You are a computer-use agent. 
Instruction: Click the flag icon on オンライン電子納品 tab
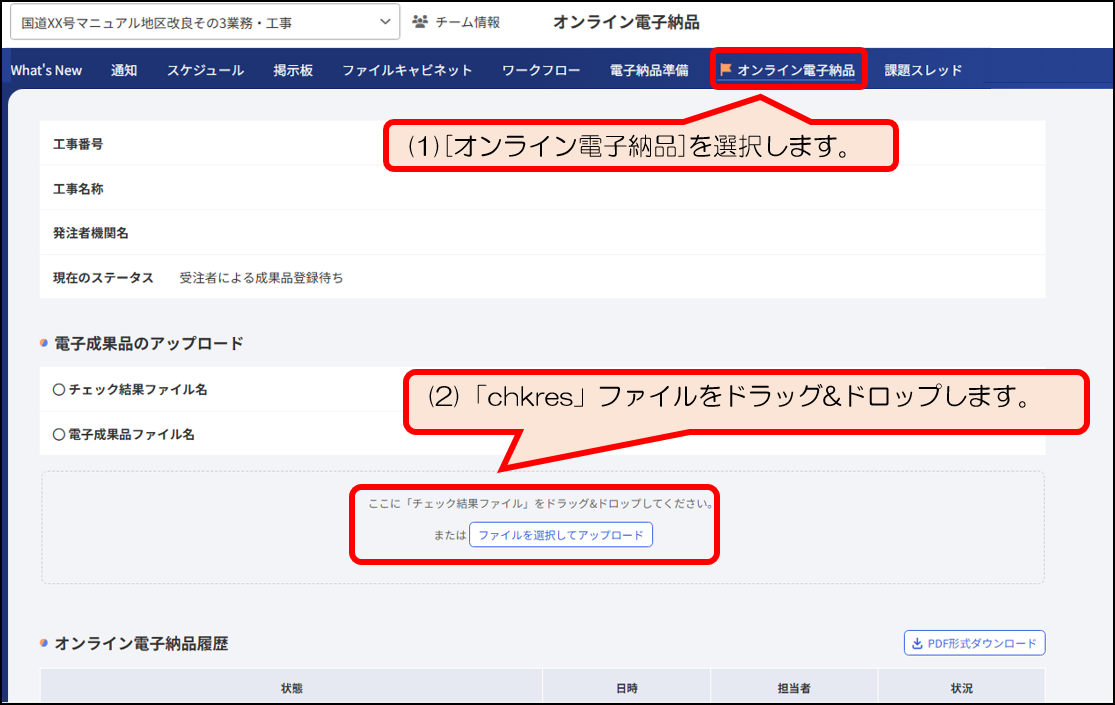click(x=725, y=69)
